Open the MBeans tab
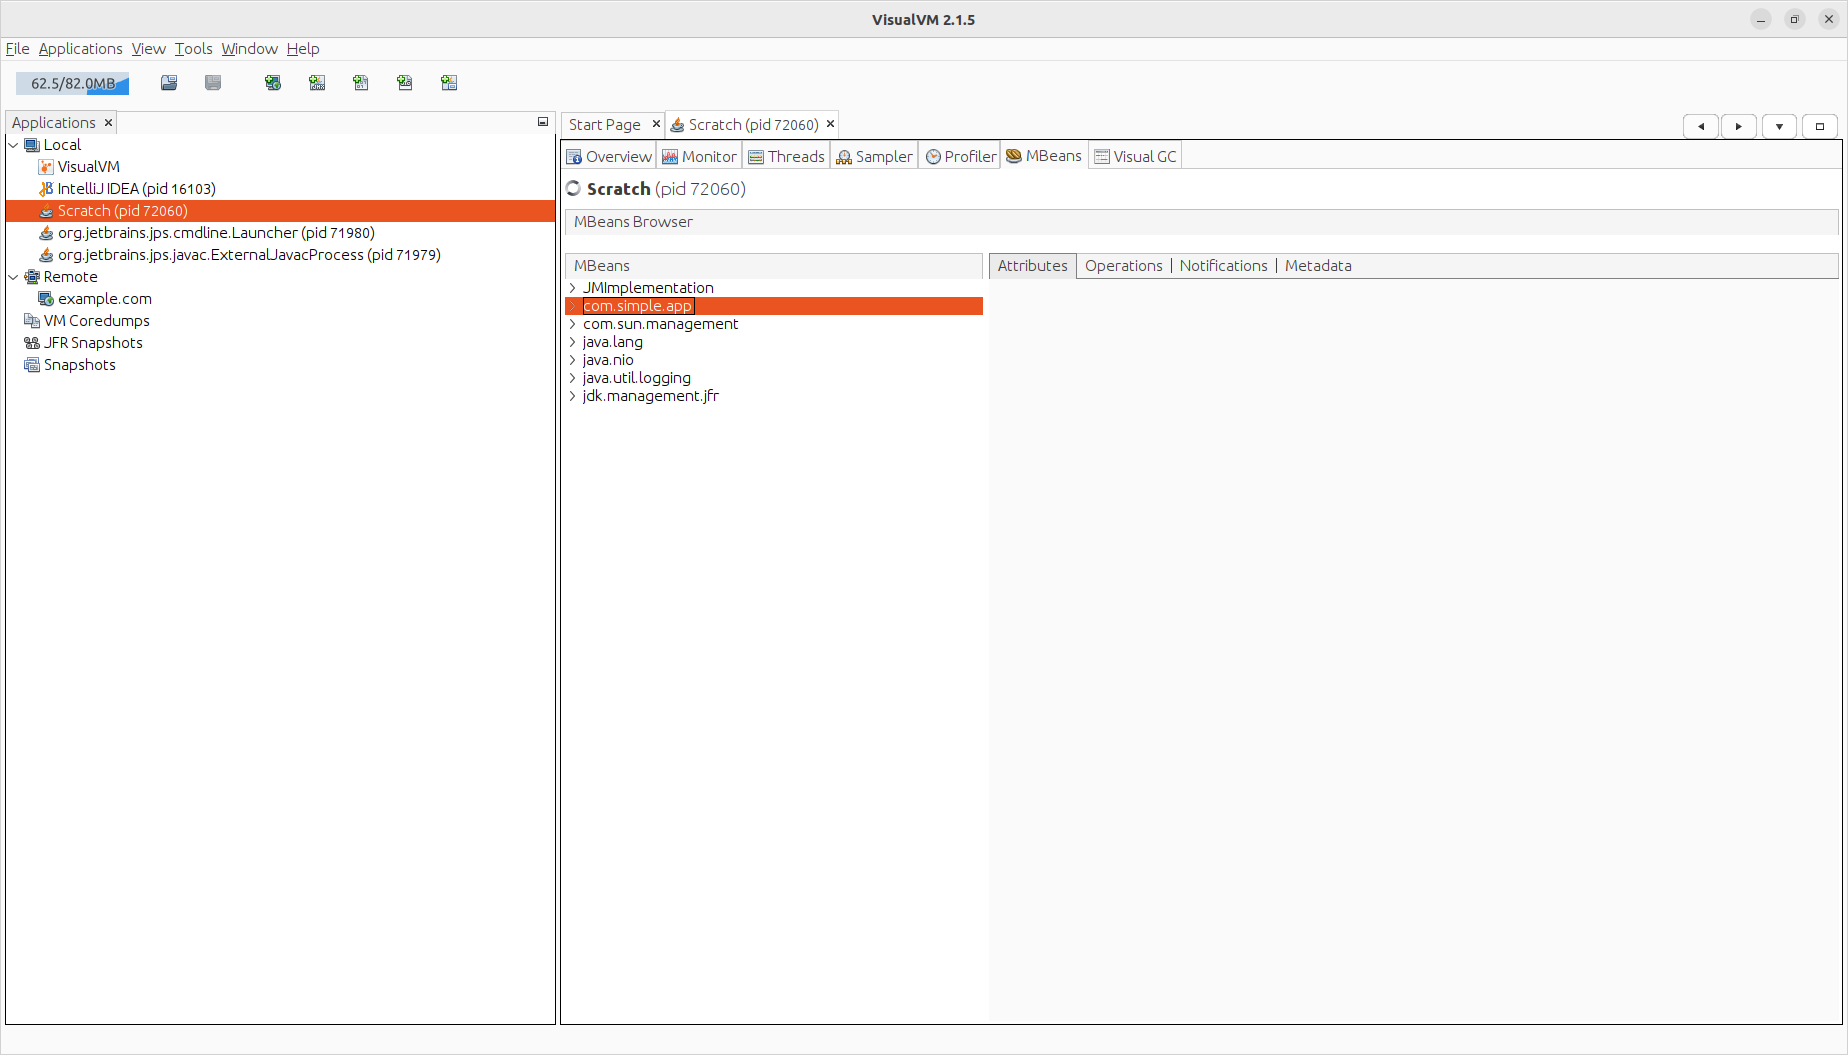 1044,156
